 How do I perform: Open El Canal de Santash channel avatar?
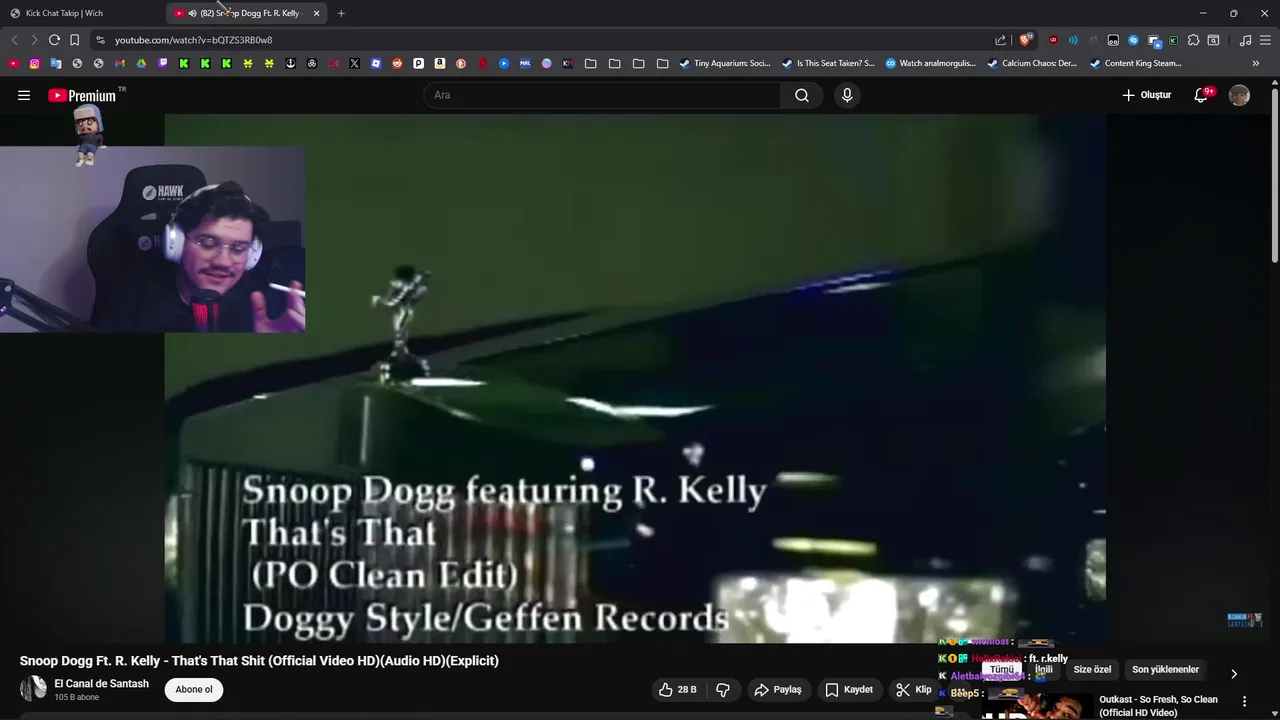tap(33, 689)
